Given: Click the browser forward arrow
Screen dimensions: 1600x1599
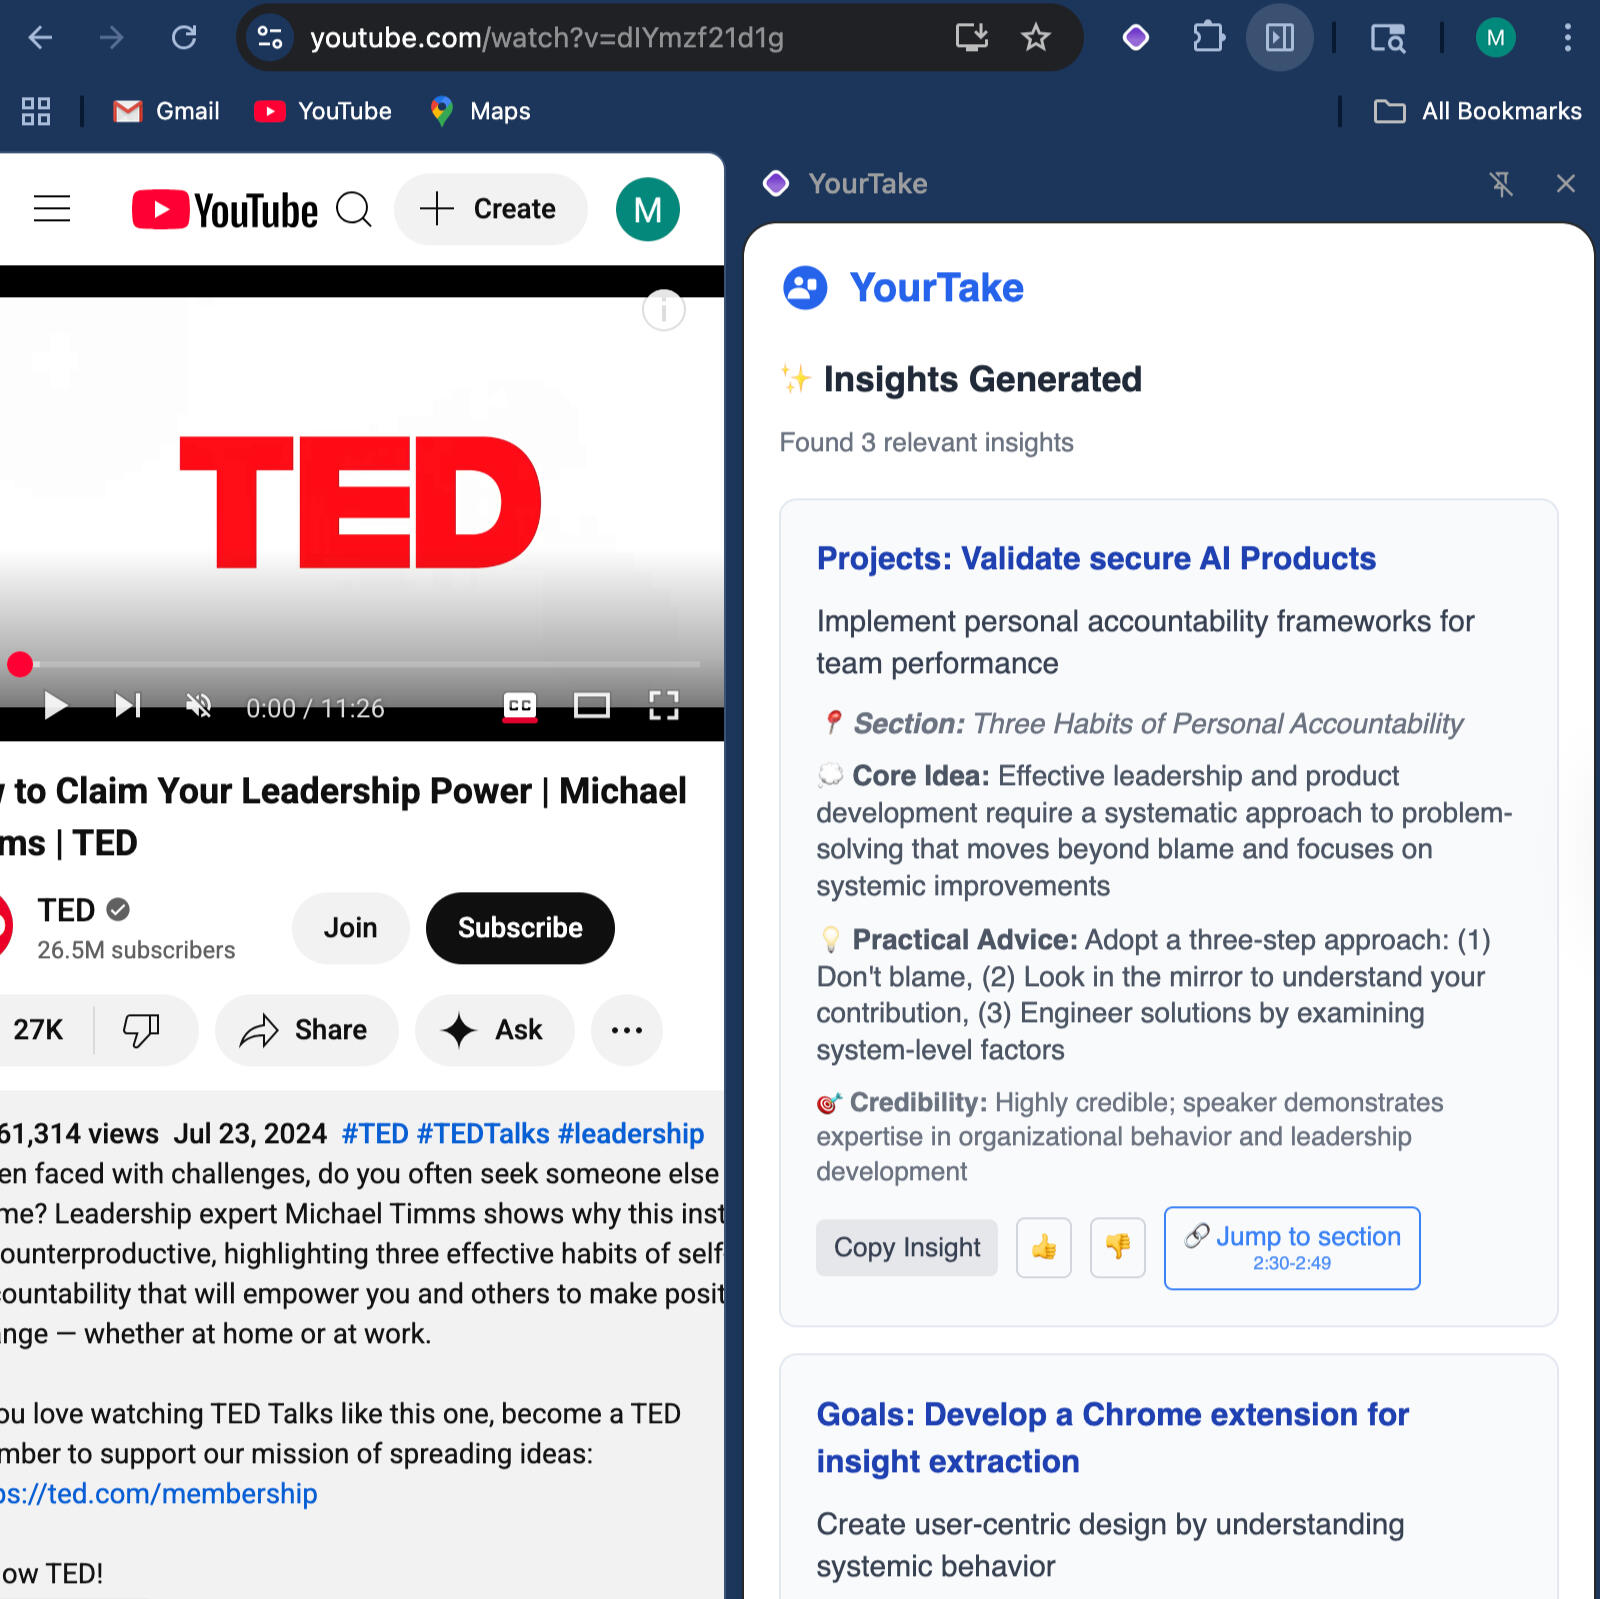Looking at the screenshot, I should tap(112, 38).
